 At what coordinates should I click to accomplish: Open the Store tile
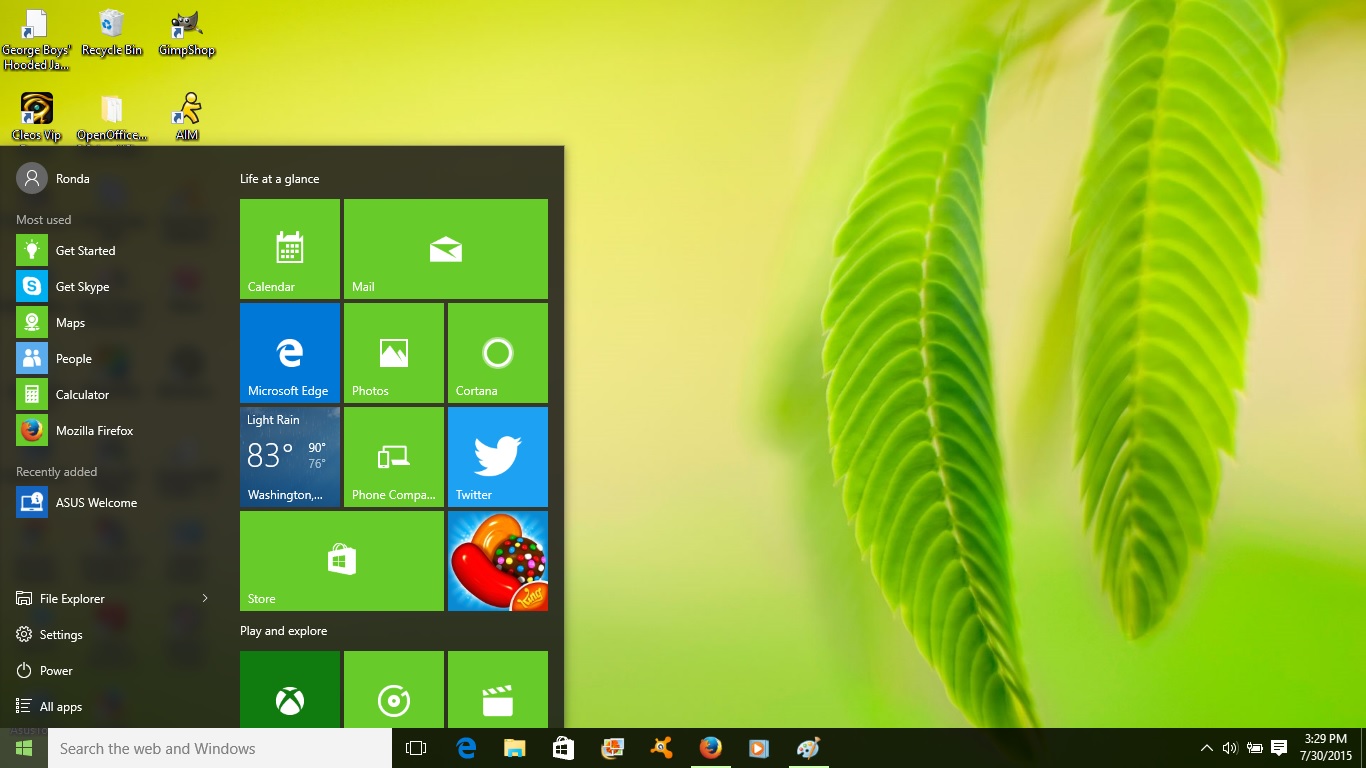(341, 560)
